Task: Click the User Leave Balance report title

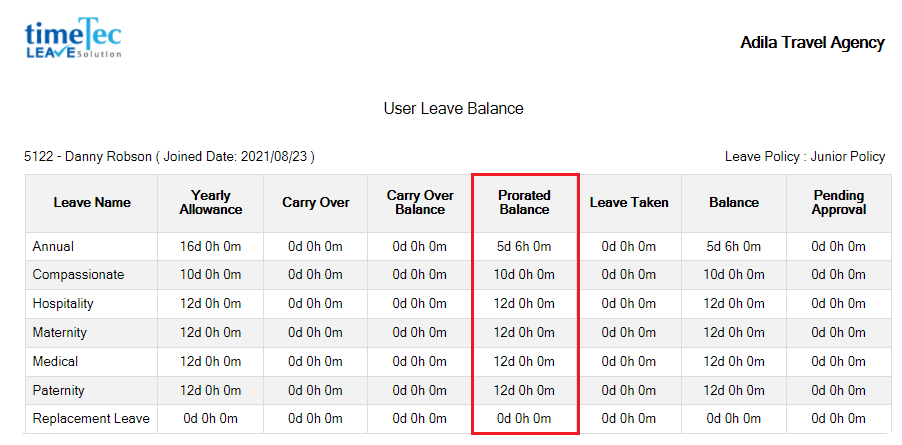Action: (453, 108)
